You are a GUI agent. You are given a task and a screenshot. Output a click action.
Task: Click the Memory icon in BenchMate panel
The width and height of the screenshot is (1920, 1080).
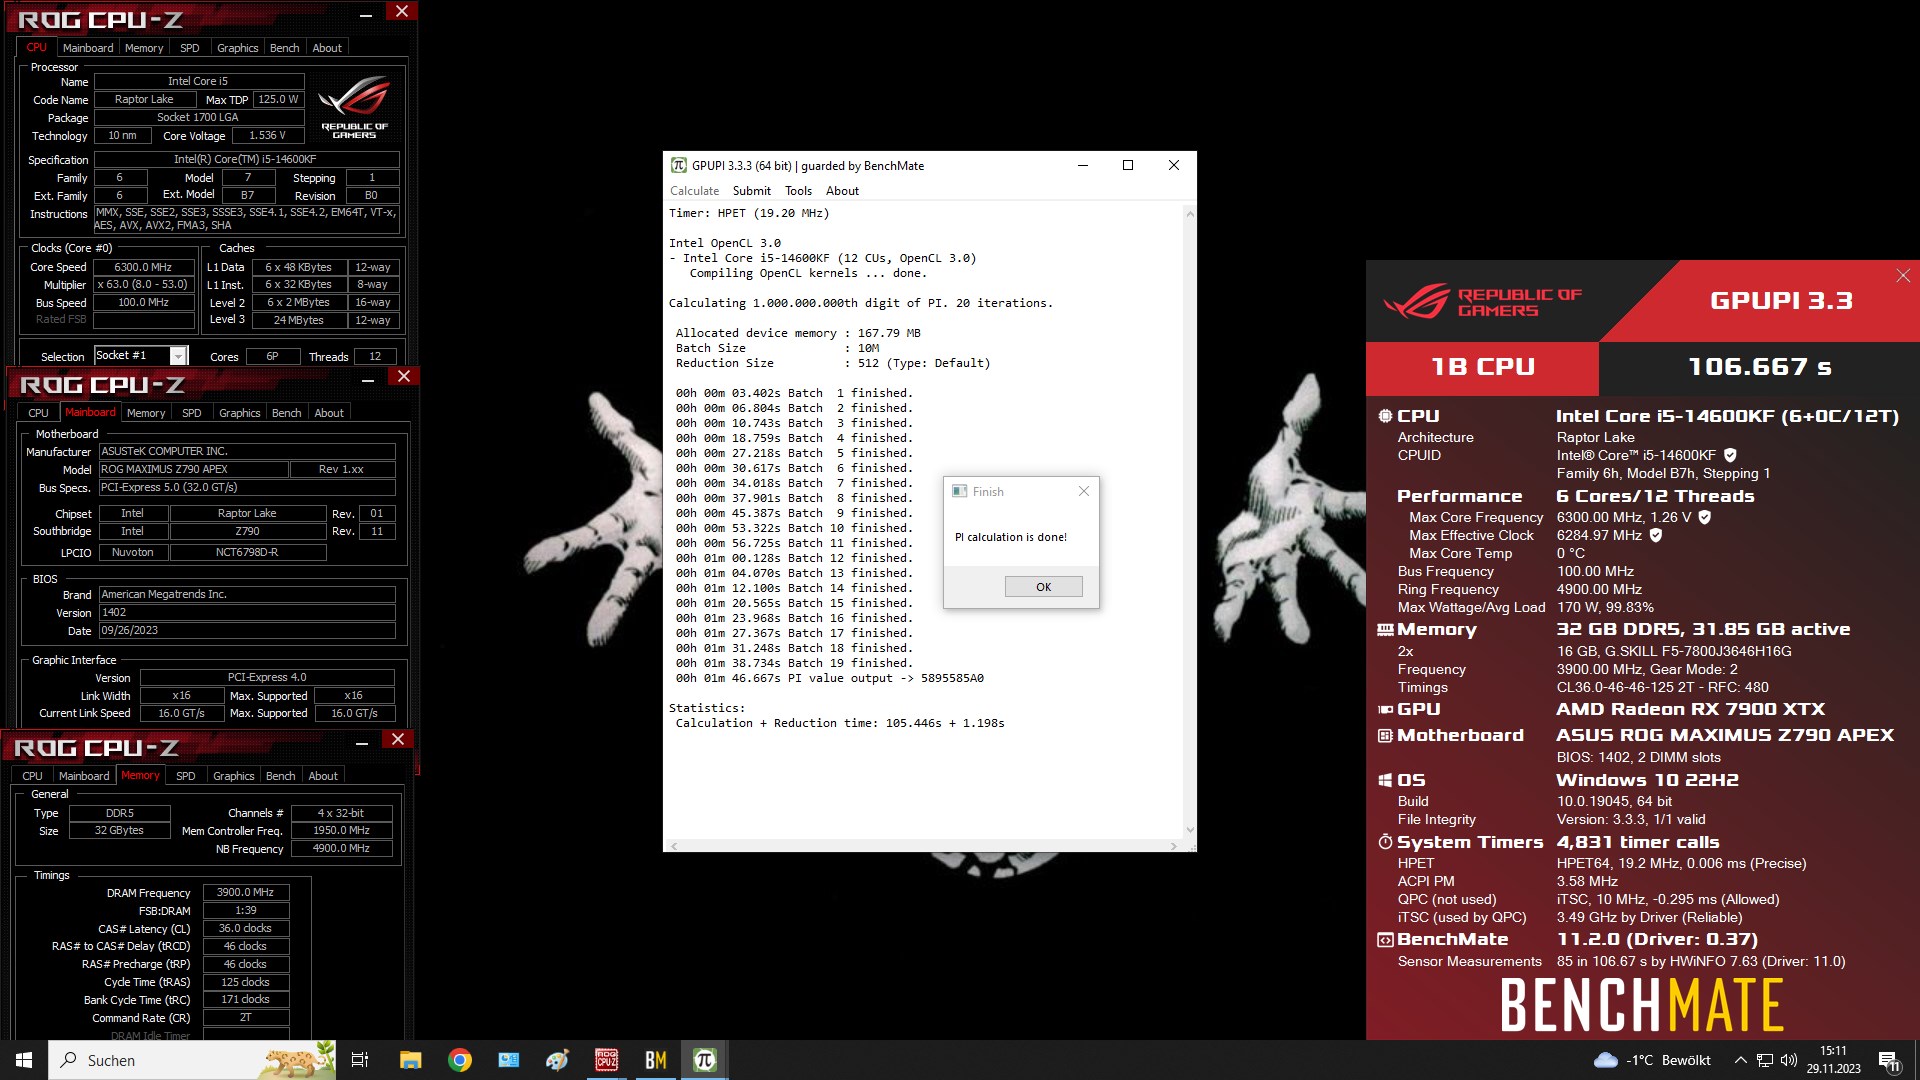point(1385,630)
